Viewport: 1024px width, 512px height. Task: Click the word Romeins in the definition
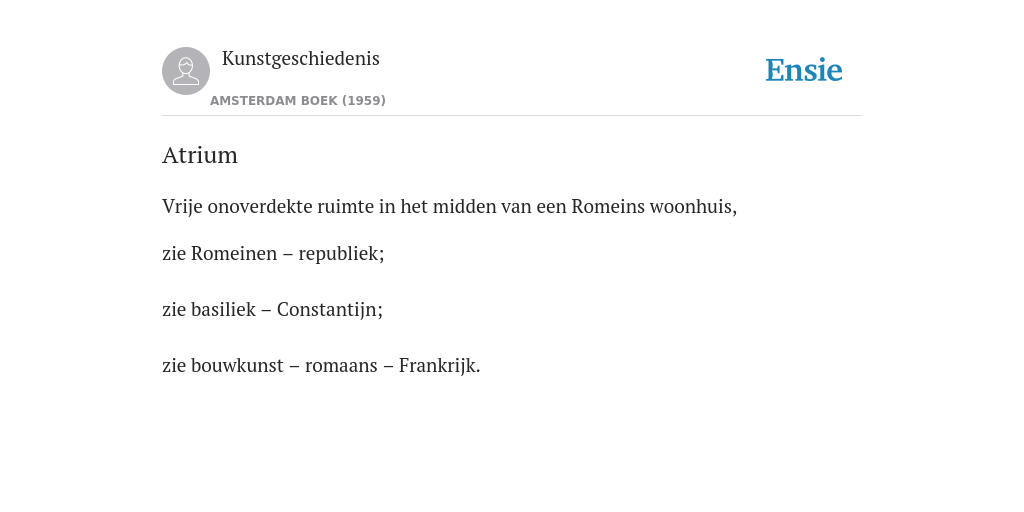tap(607, 206)
